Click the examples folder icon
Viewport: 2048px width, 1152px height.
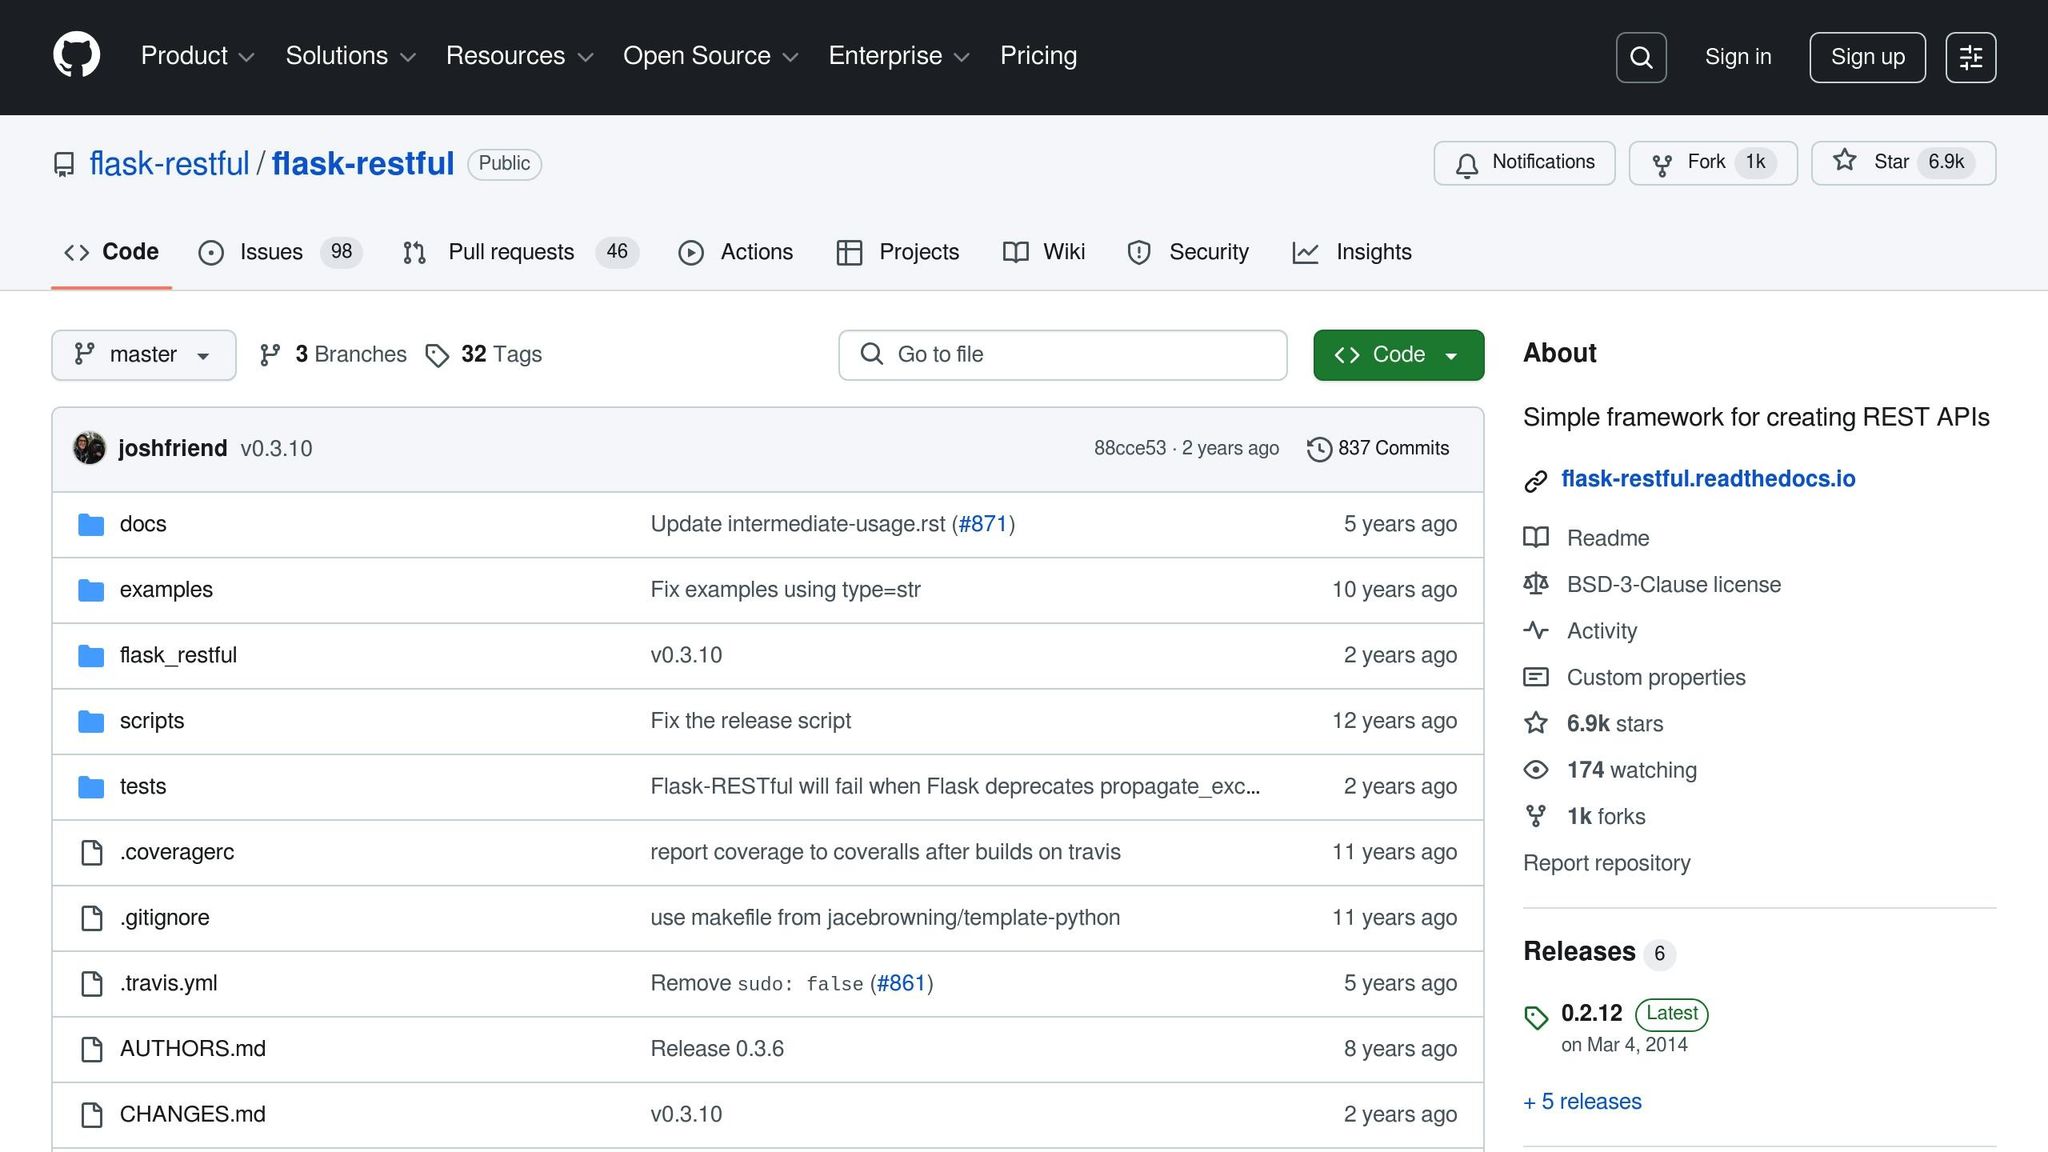pyautogui.click(x=91, y=590)
